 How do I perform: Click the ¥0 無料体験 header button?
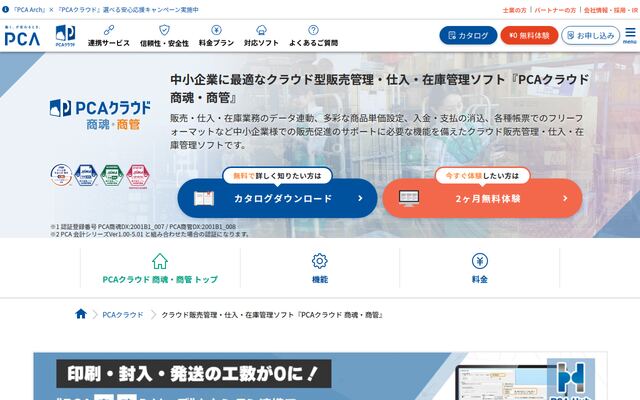point(529,36)
